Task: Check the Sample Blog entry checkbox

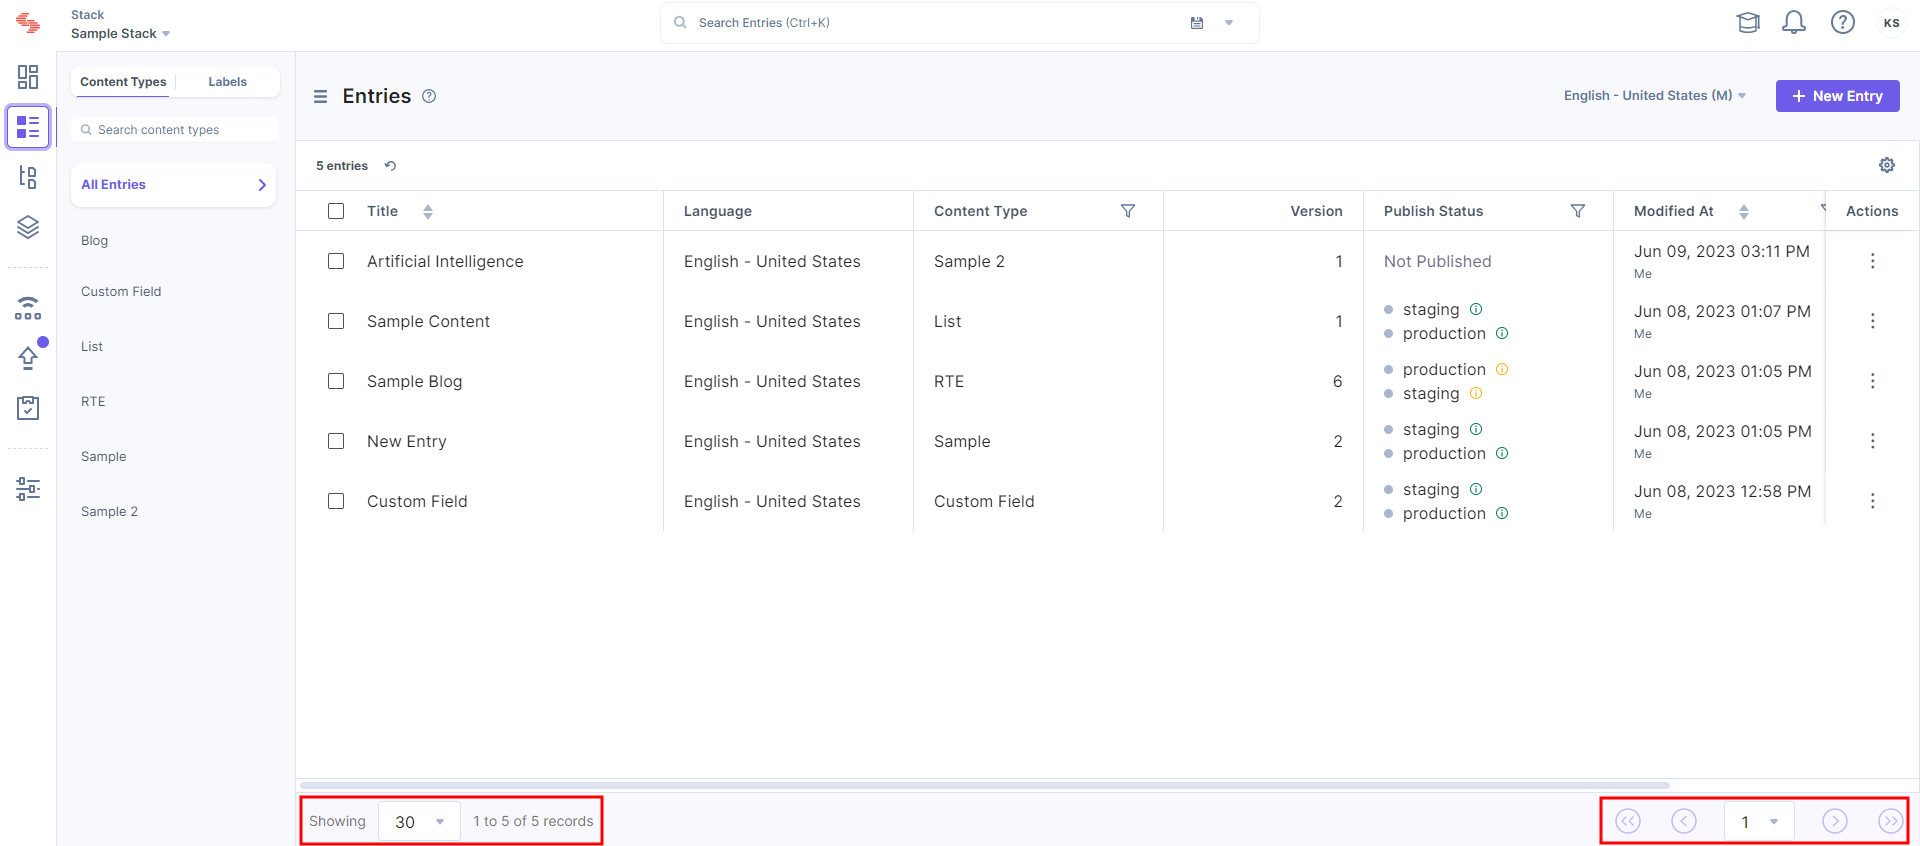Action: (336, 381)
